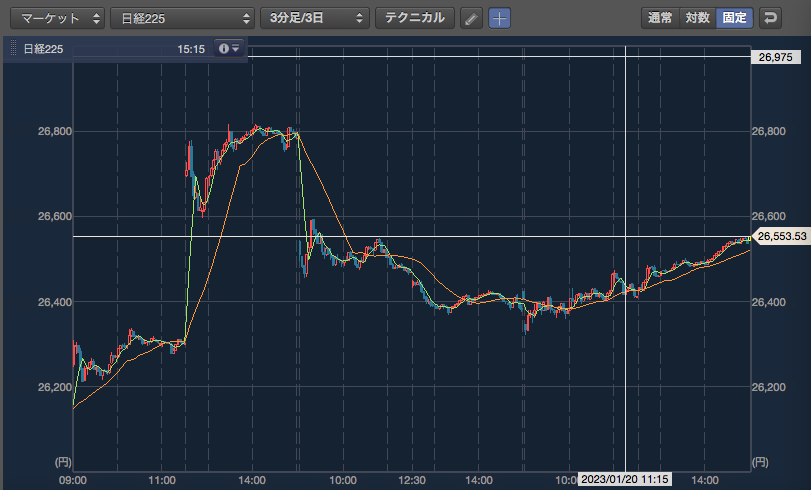Switch scale to 固定 mode
The width and height of the screenshot is (811, 490).
click(734, 18)
